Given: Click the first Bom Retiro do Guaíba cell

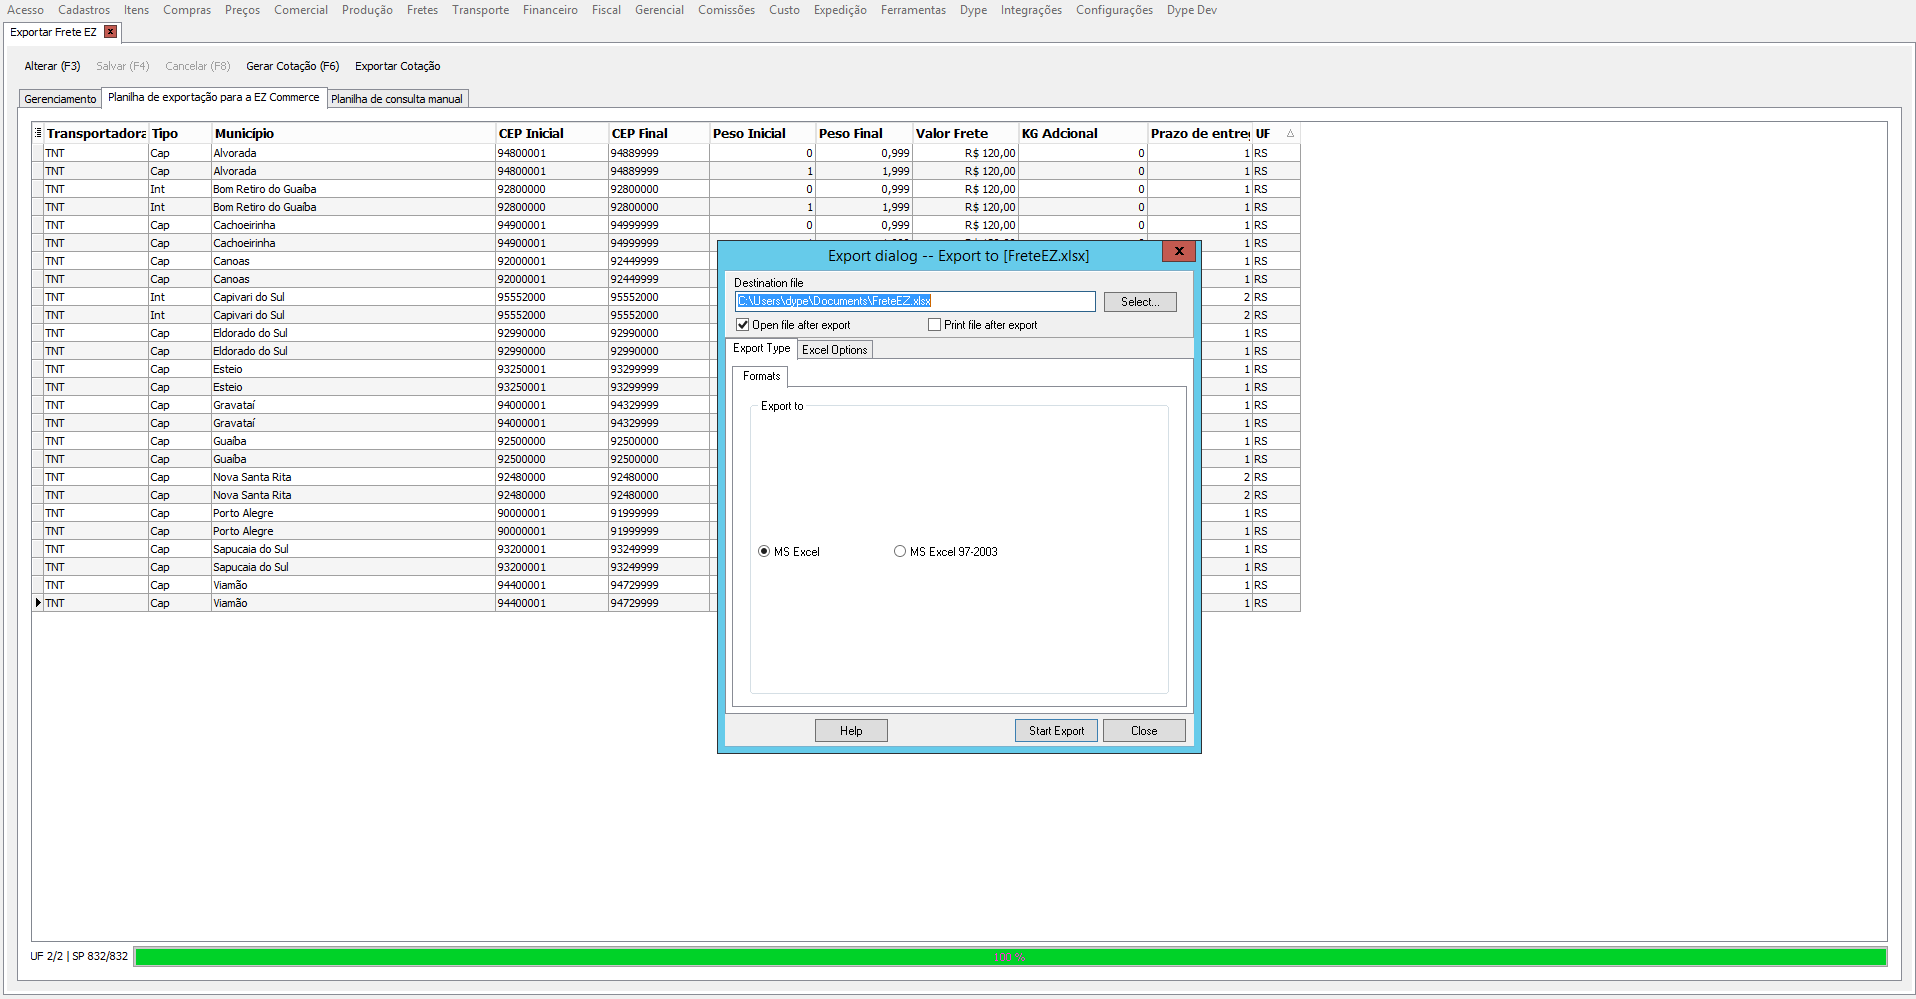Looking at the screenshot, I should pos(353,189).
